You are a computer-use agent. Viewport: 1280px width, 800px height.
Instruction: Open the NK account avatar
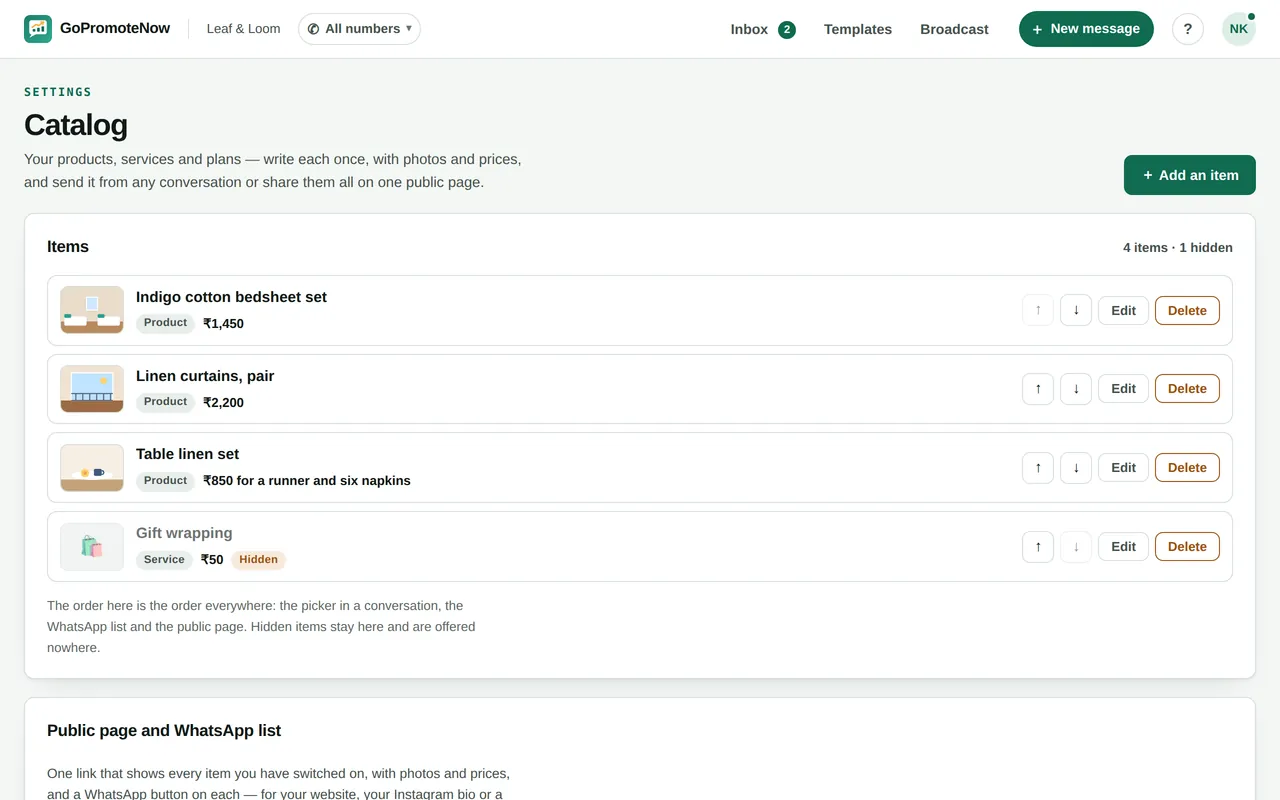tap(1239, 29)
